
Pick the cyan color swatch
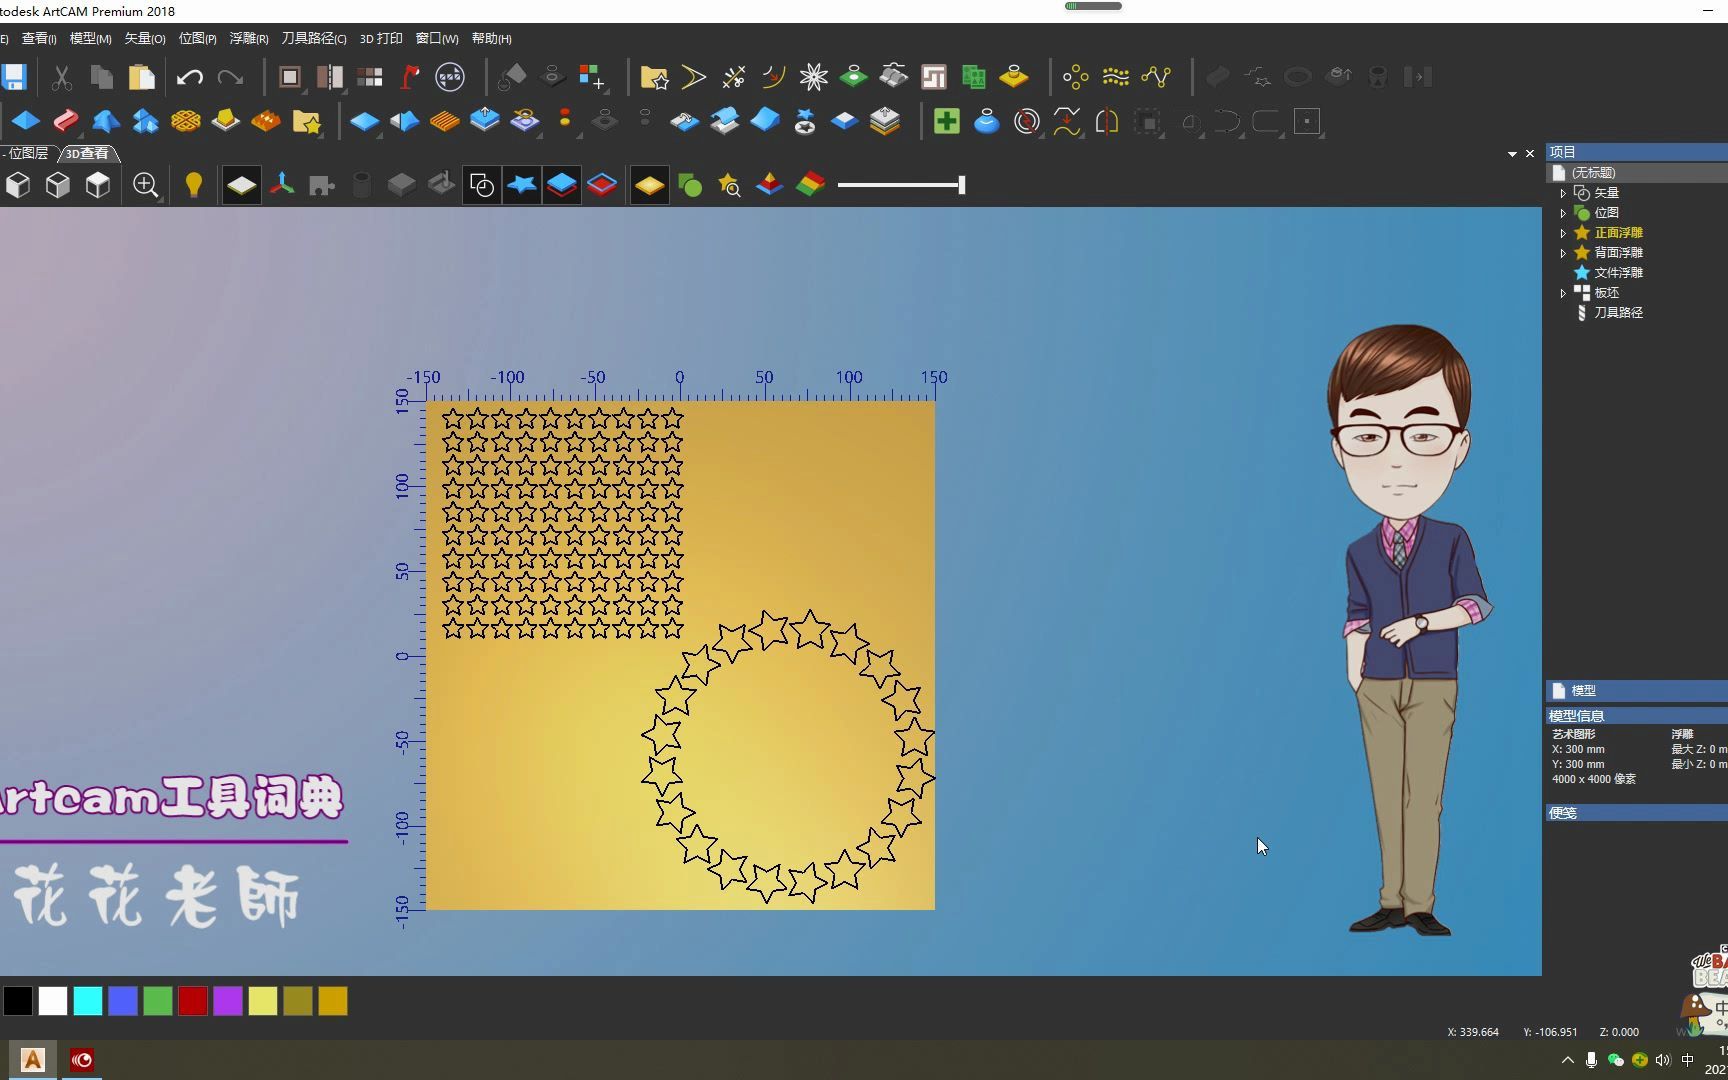point(88,1001)
